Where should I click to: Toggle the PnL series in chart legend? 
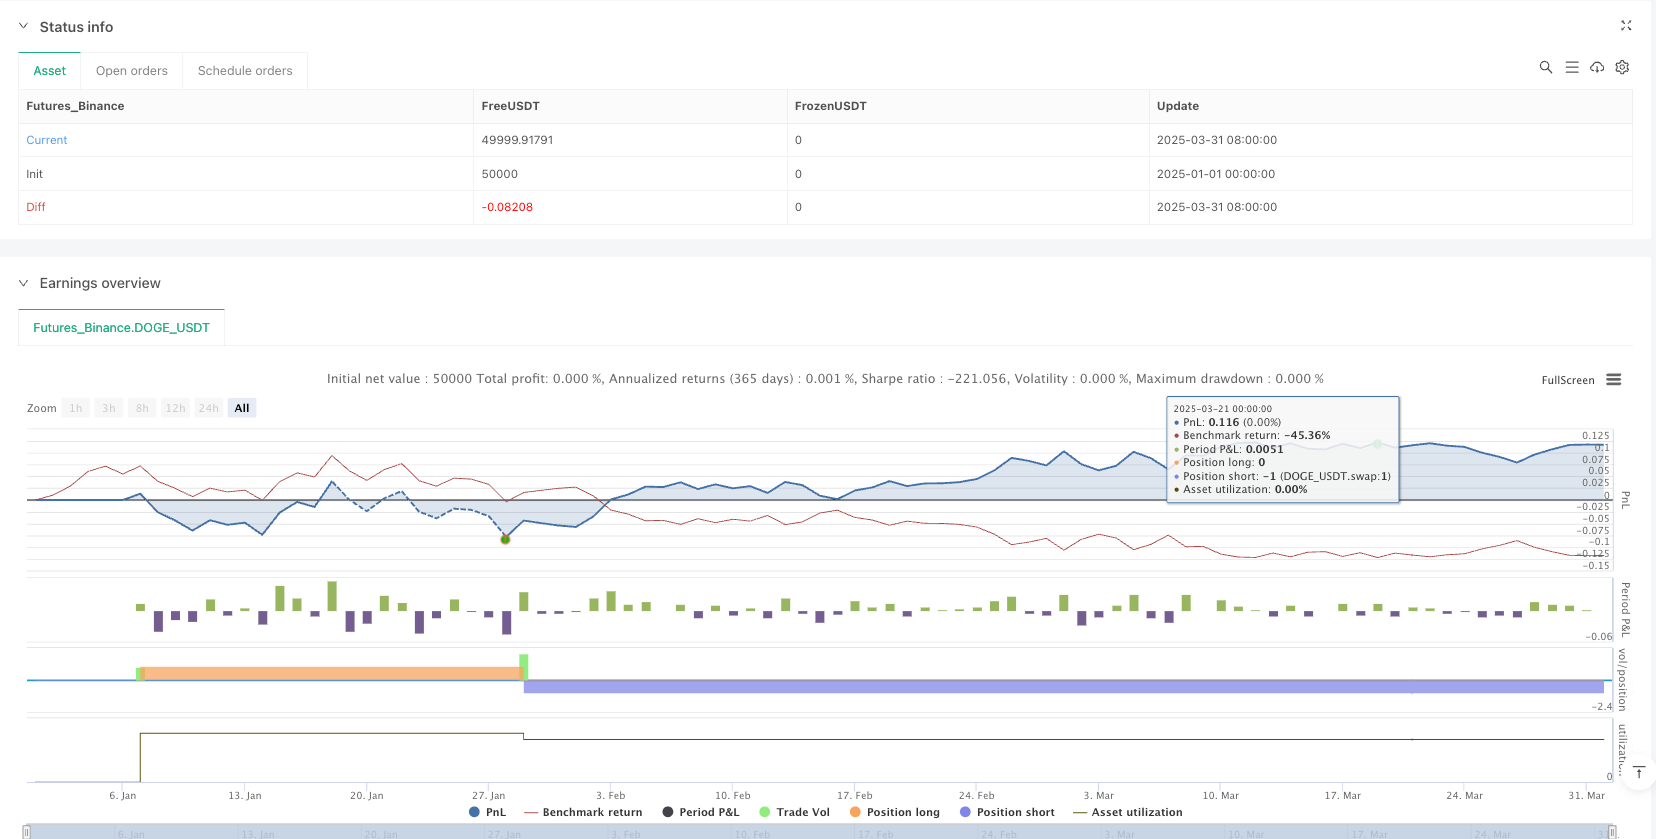(x=488, y=812)
